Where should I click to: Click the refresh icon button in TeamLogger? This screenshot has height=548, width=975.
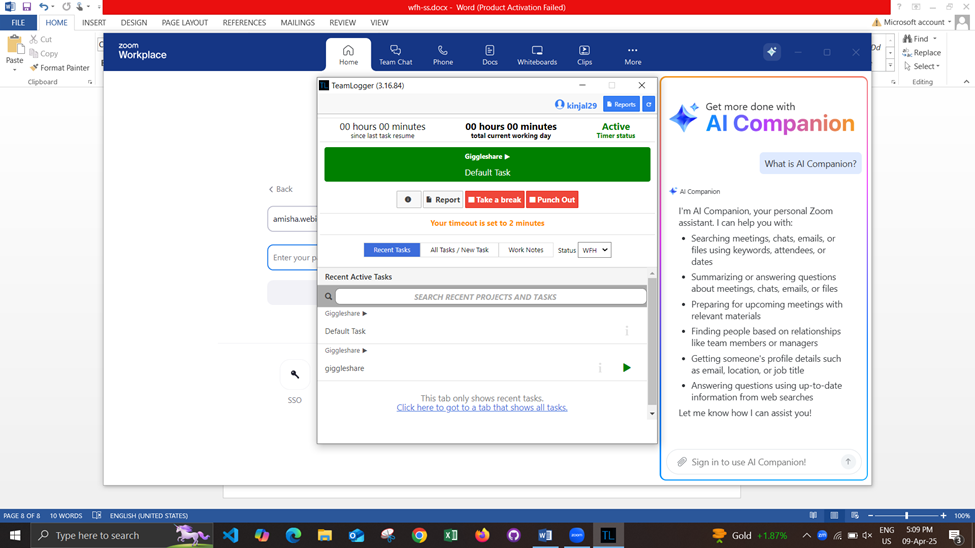tap(649, 104)
